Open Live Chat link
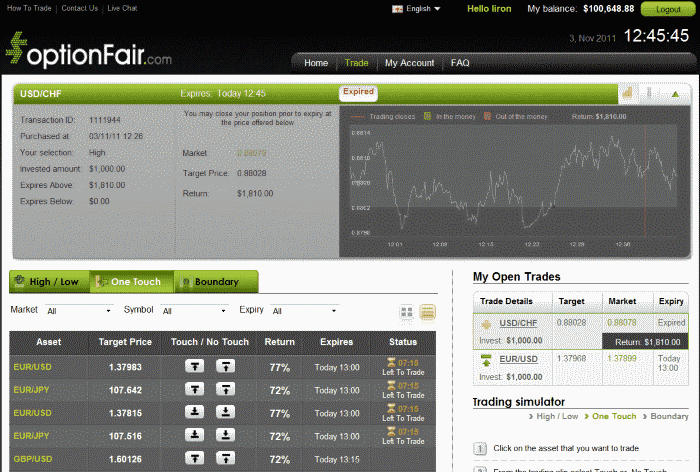 click(x=122, y=8)
